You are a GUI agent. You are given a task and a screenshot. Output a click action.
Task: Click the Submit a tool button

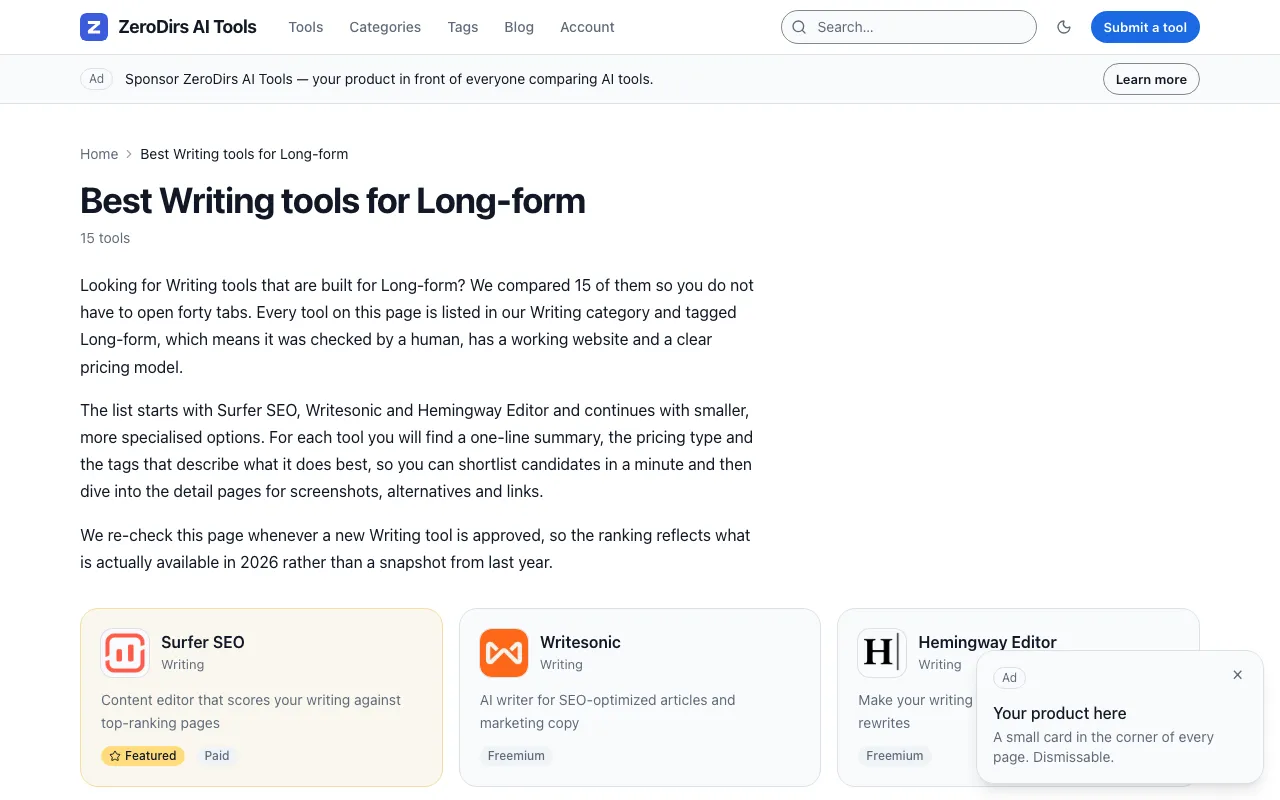pyautogui.click(x=1145, y=27)
